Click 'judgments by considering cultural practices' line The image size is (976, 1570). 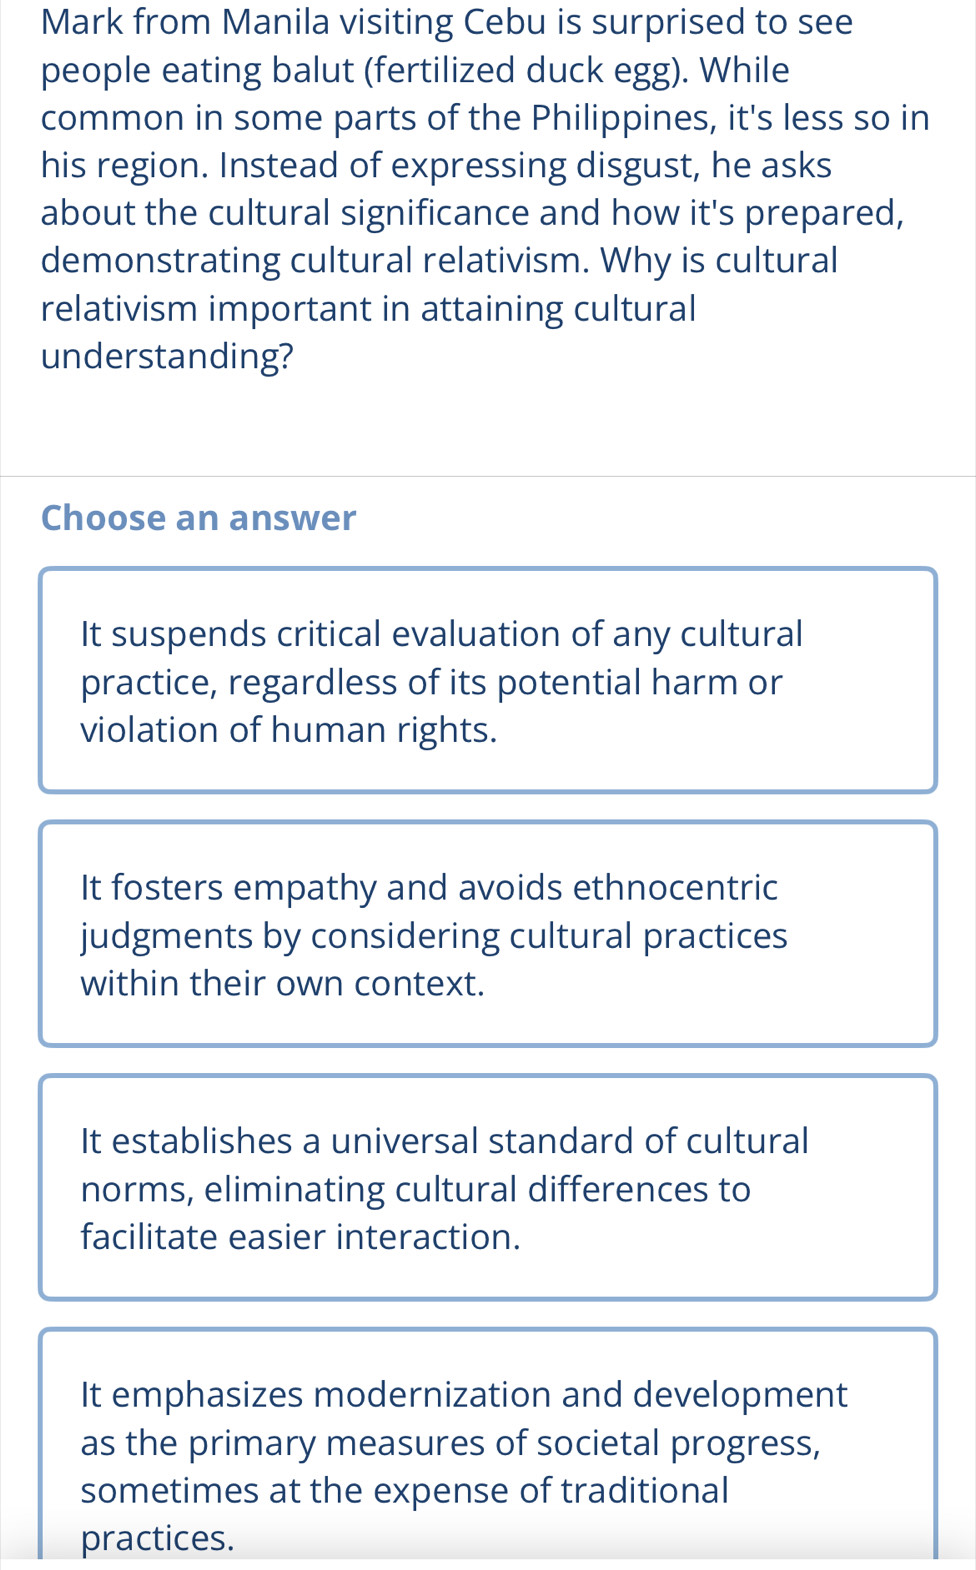tap(434, 936)
